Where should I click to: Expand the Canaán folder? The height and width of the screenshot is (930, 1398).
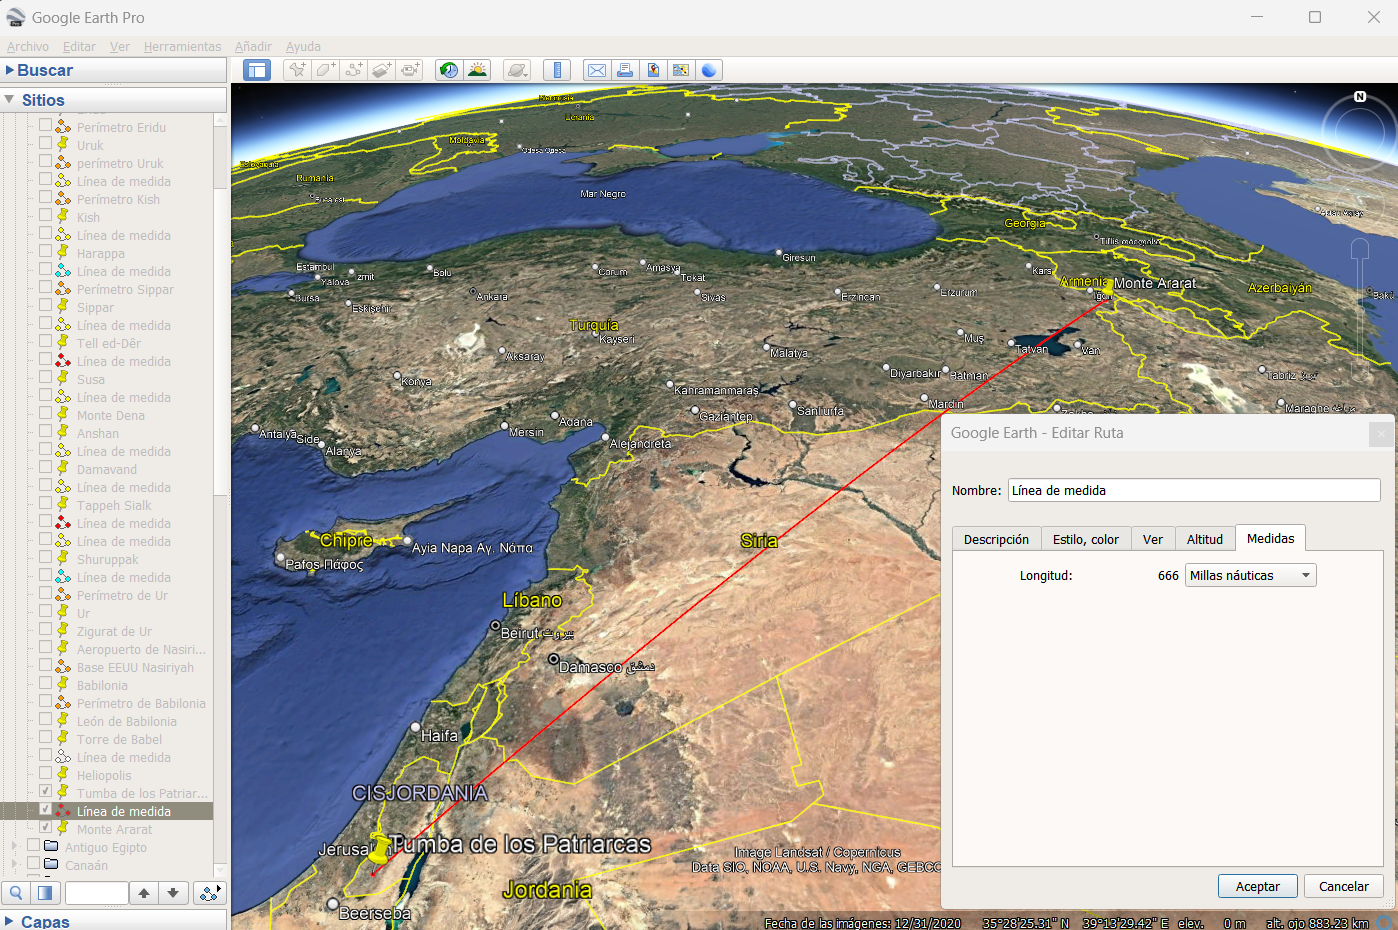[x=14, y=865]
